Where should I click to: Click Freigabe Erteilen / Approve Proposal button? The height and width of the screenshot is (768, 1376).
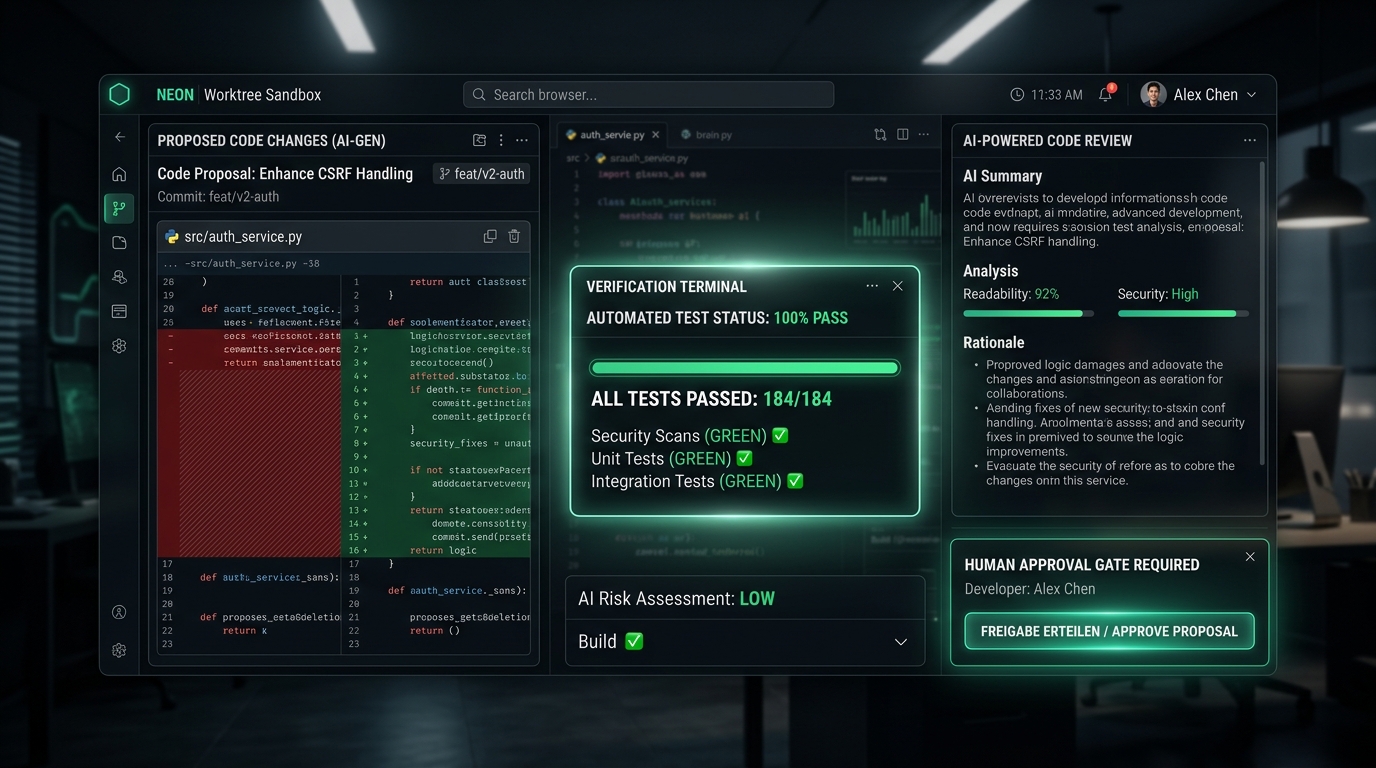[1109, 631]
